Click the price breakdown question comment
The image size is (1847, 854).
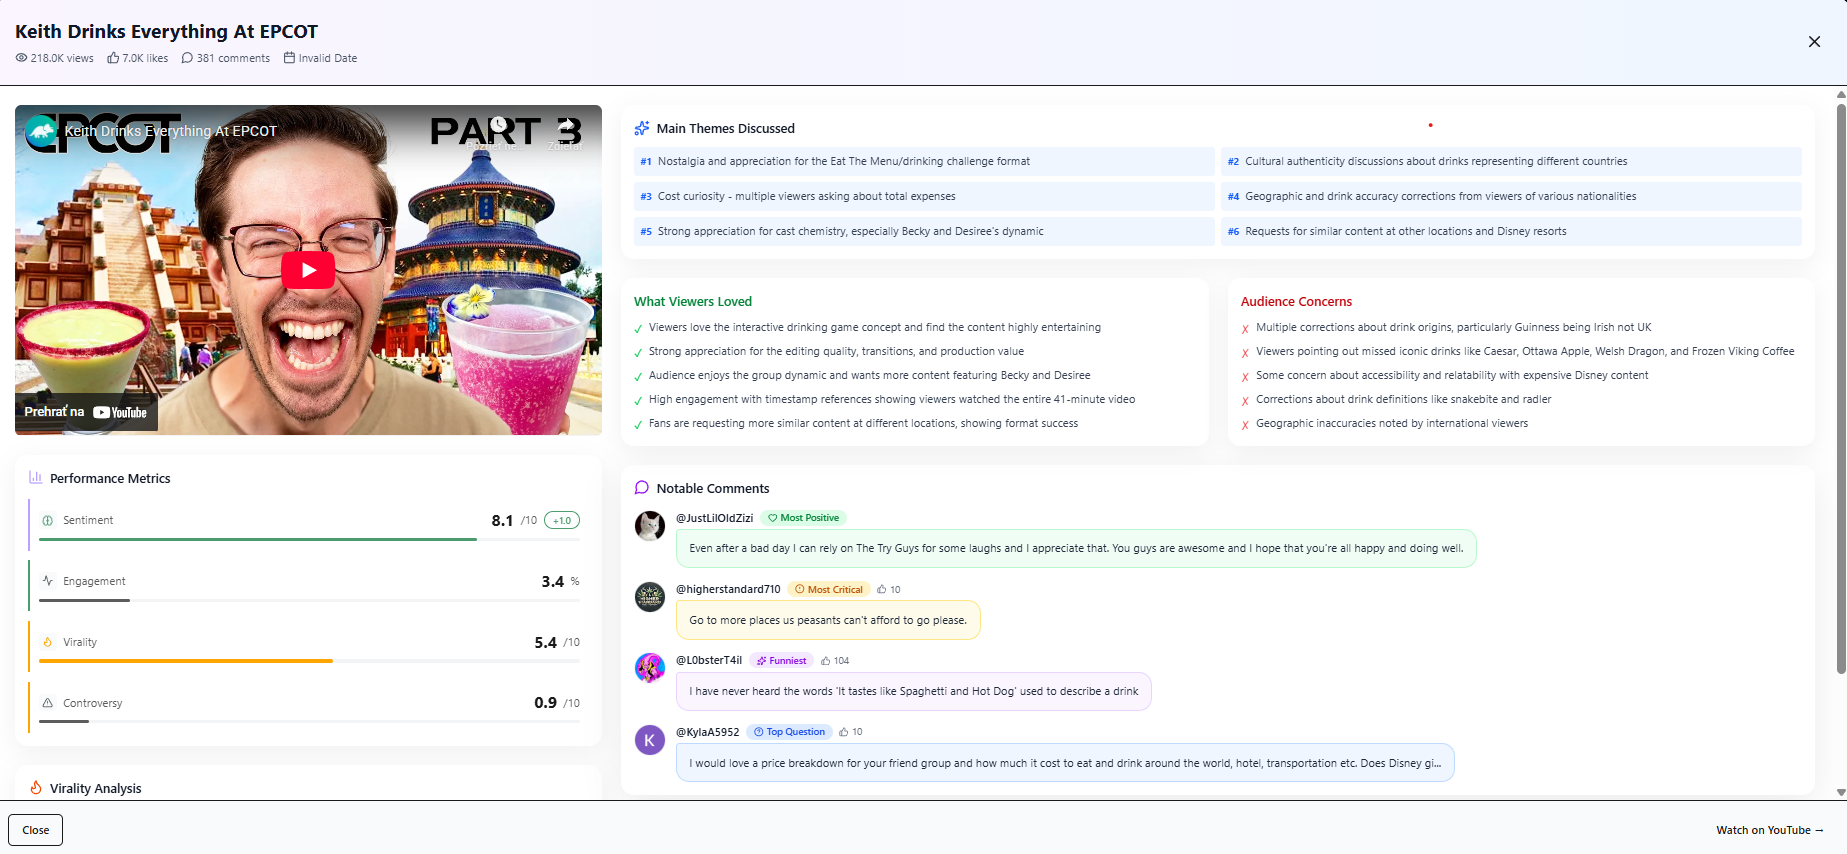[1065, 763]
